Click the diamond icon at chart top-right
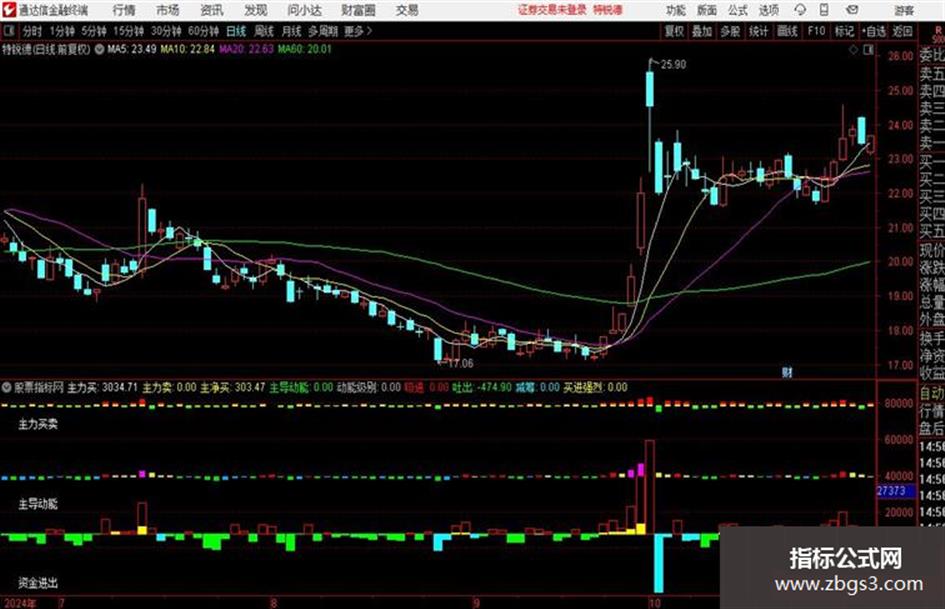This screenshot has height=609, width=945. [853, 50]
